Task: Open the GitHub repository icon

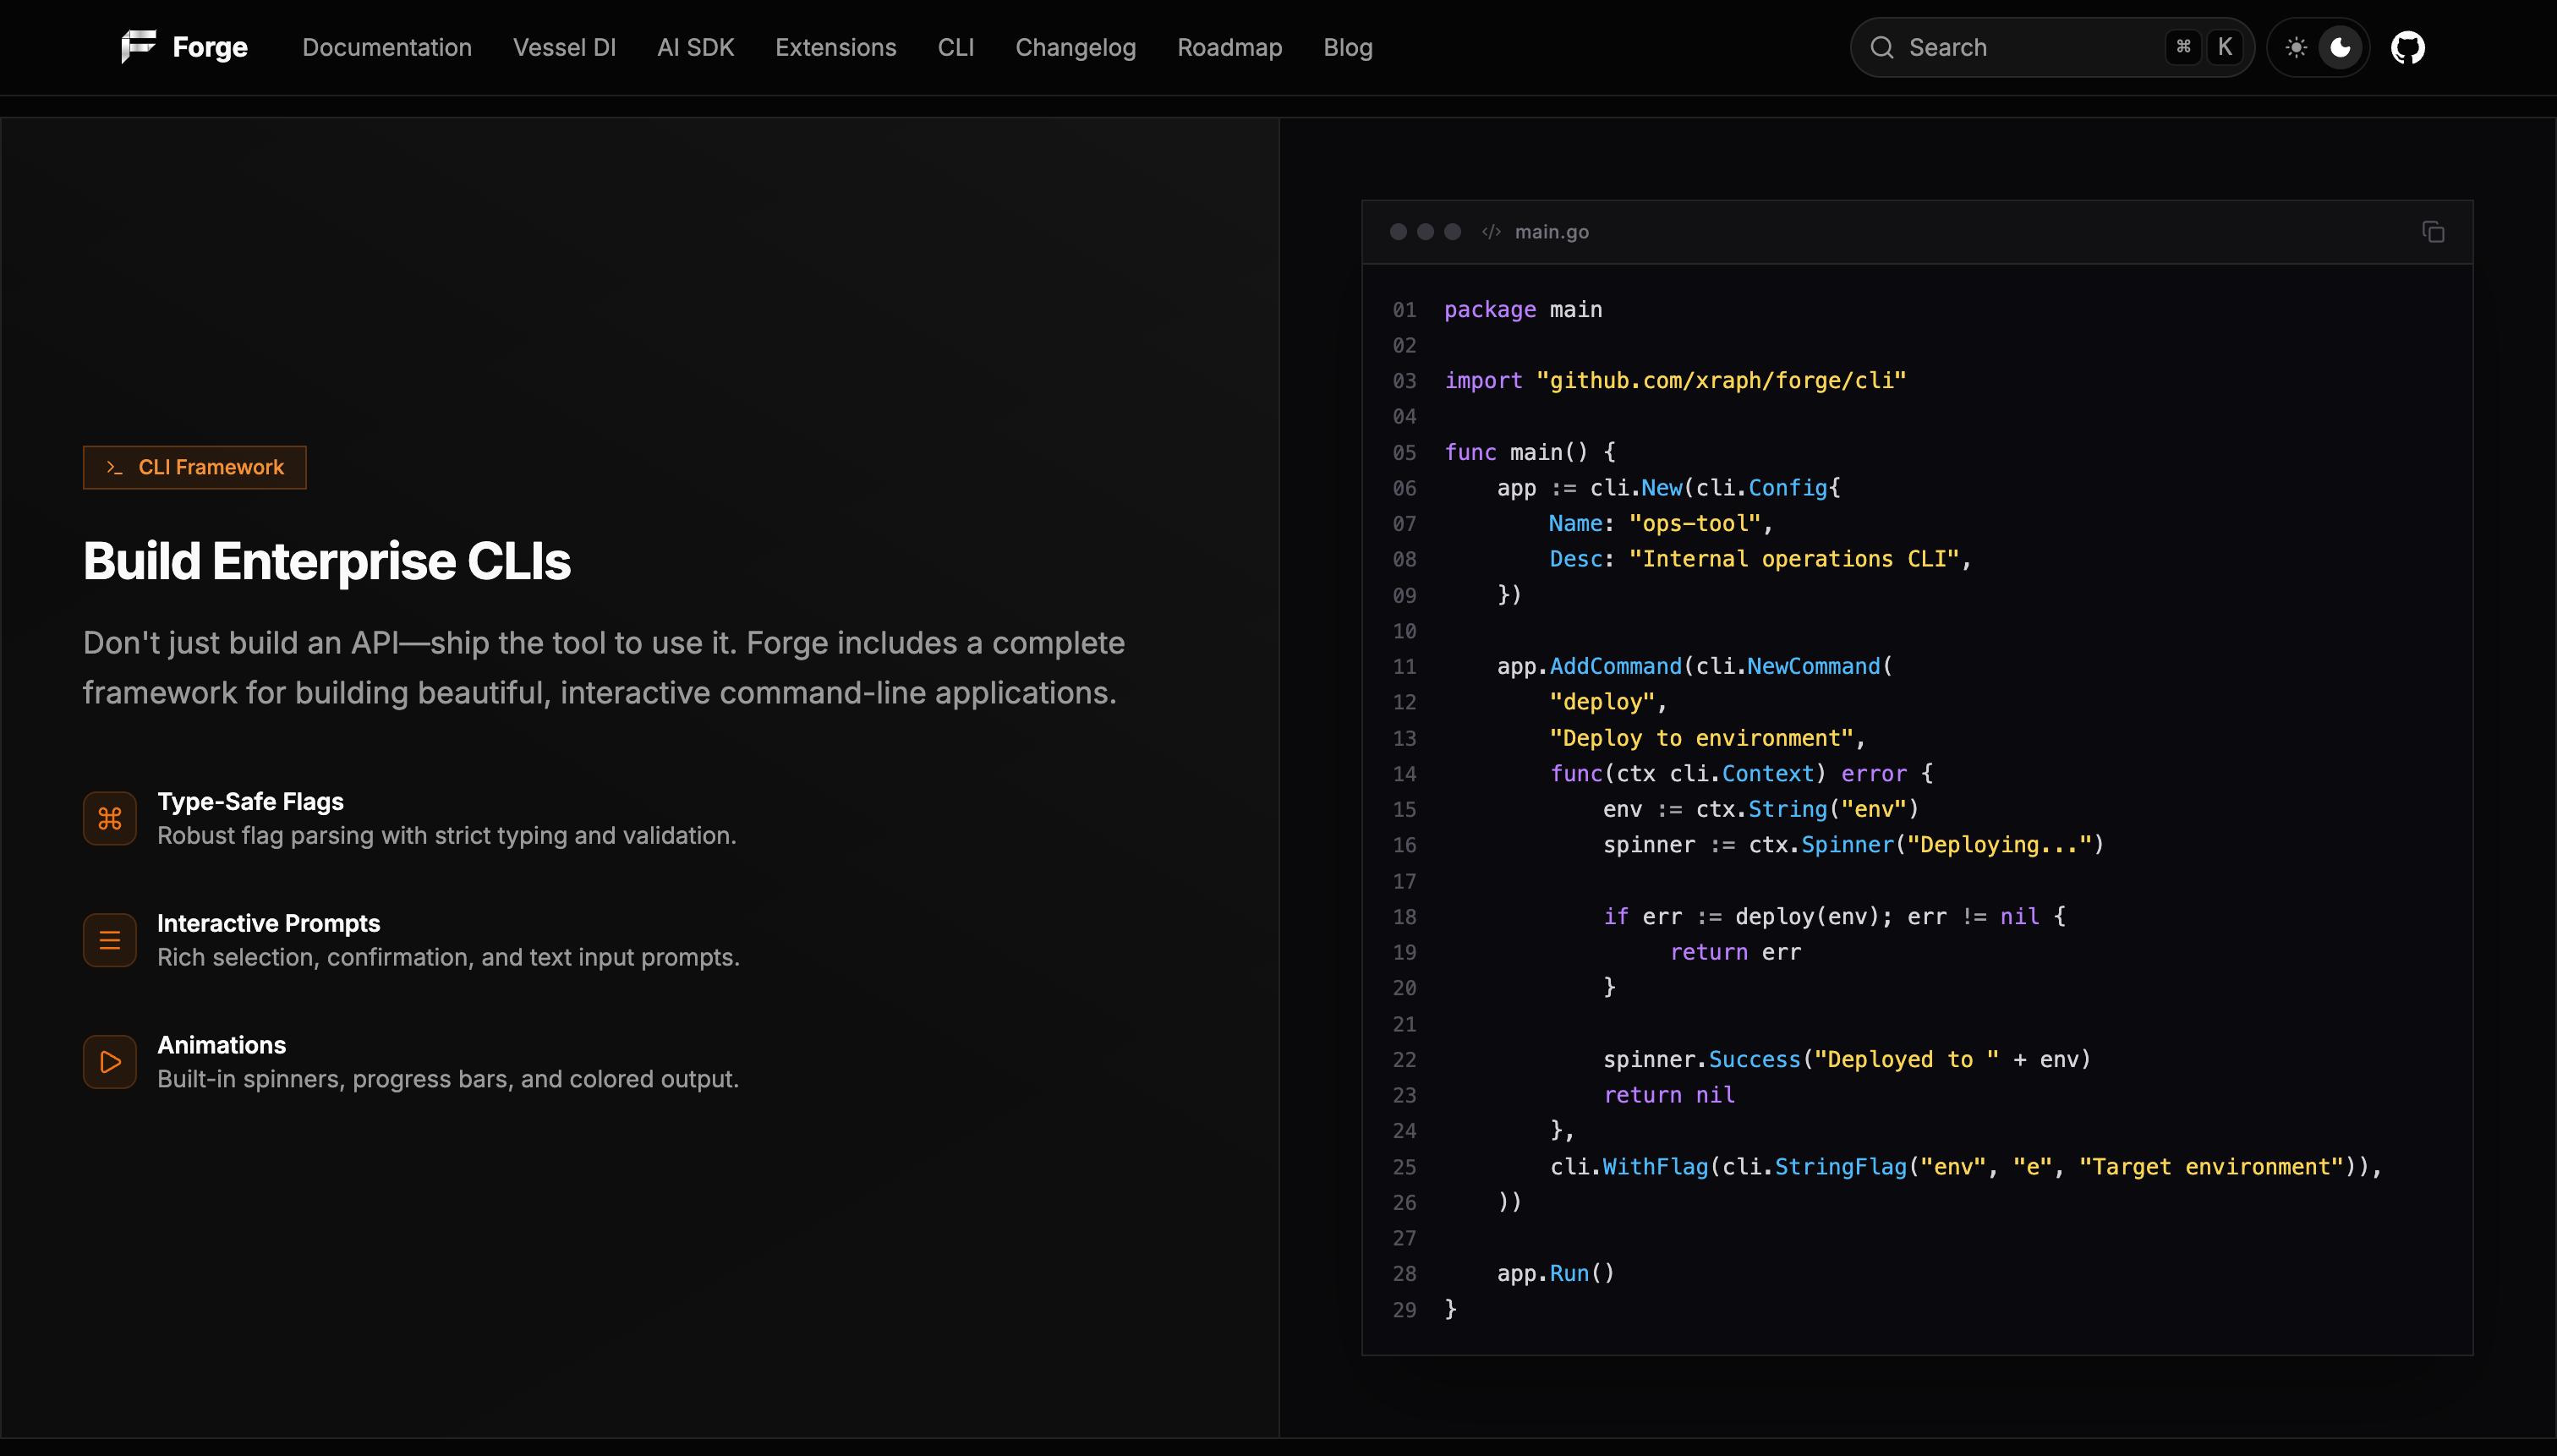Action: pos(2408,46)
